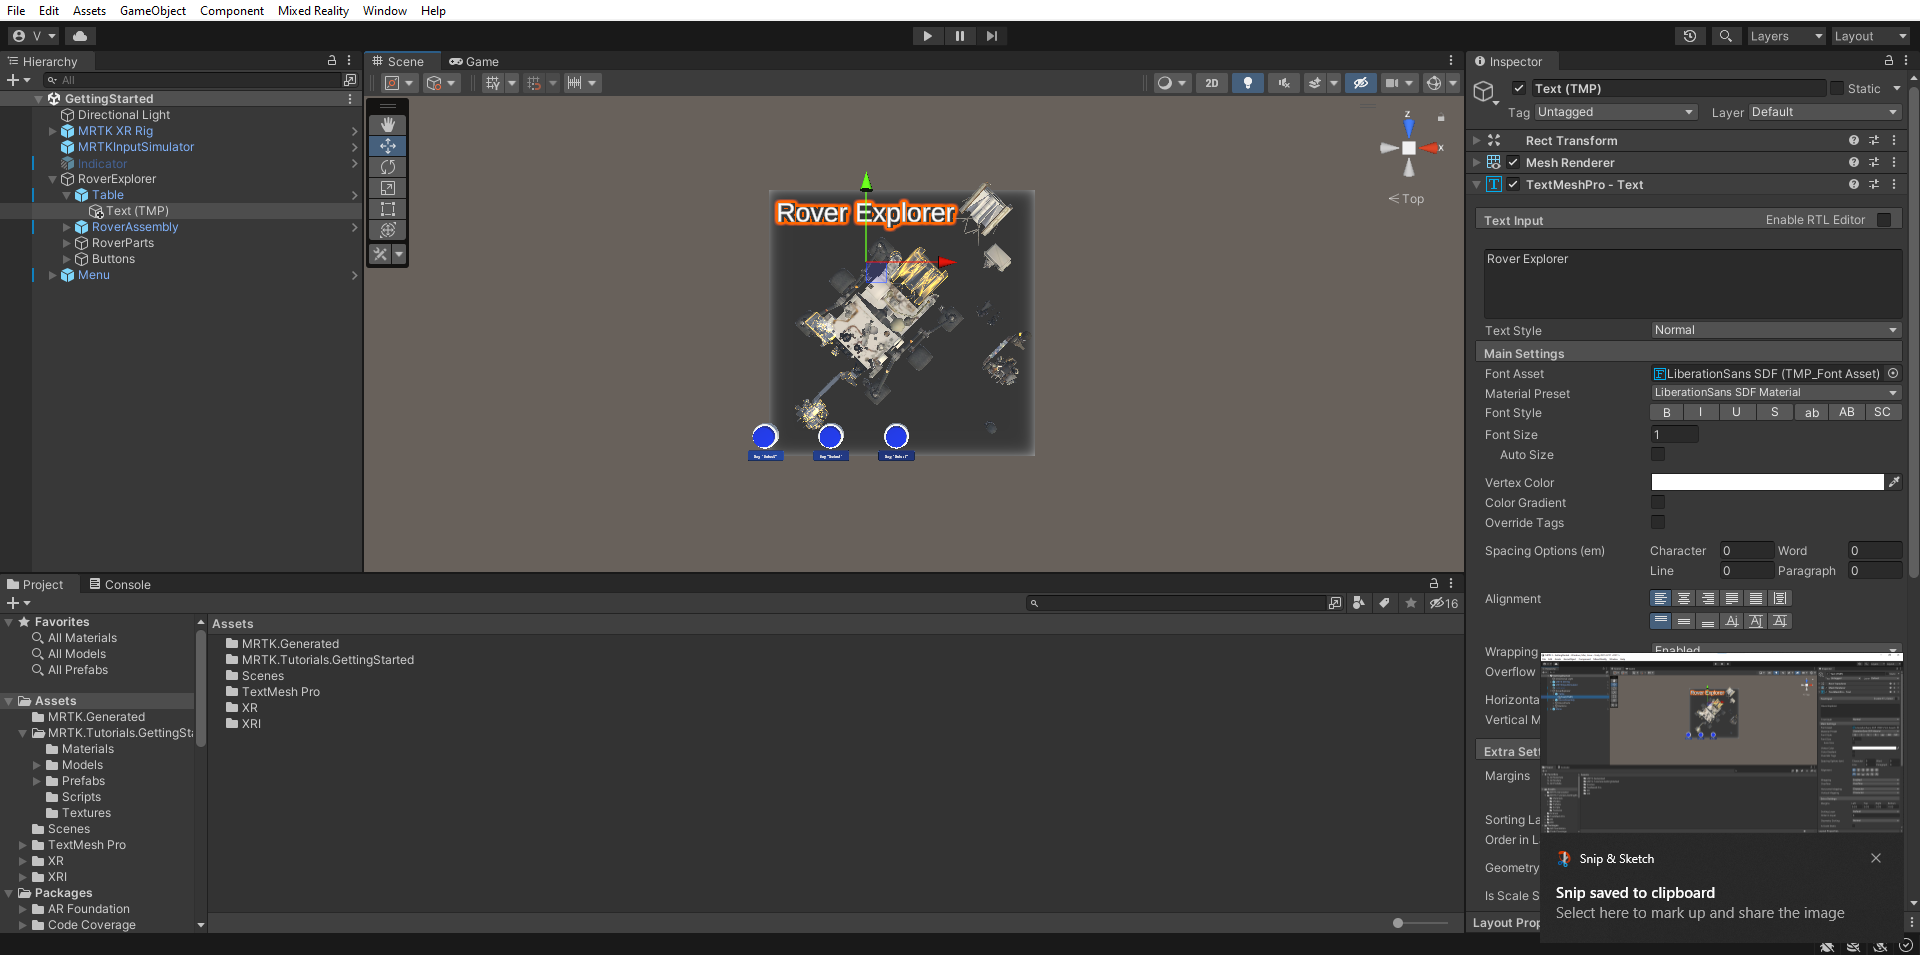The image size is (1920, 955).
Task: Enable the RTL Editor checkbox
Action: point(1884,220)
